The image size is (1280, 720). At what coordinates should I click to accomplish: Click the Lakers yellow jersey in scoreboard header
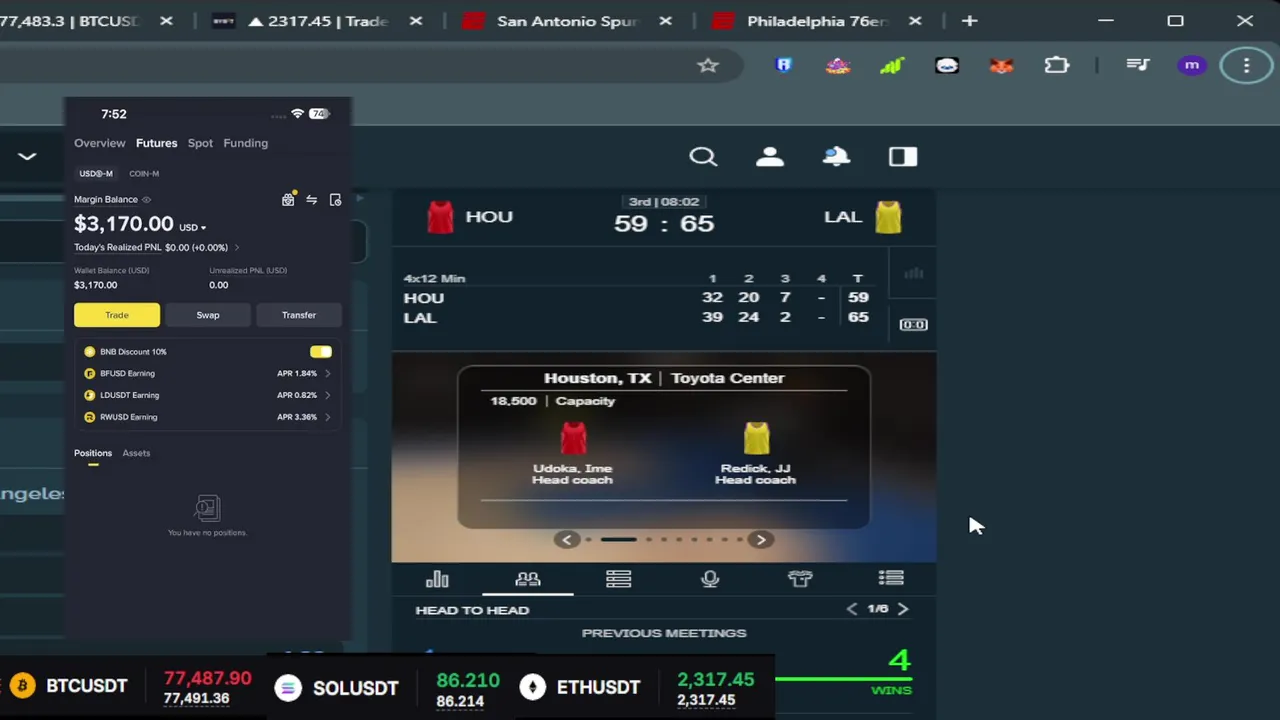[x=888, y=217]
